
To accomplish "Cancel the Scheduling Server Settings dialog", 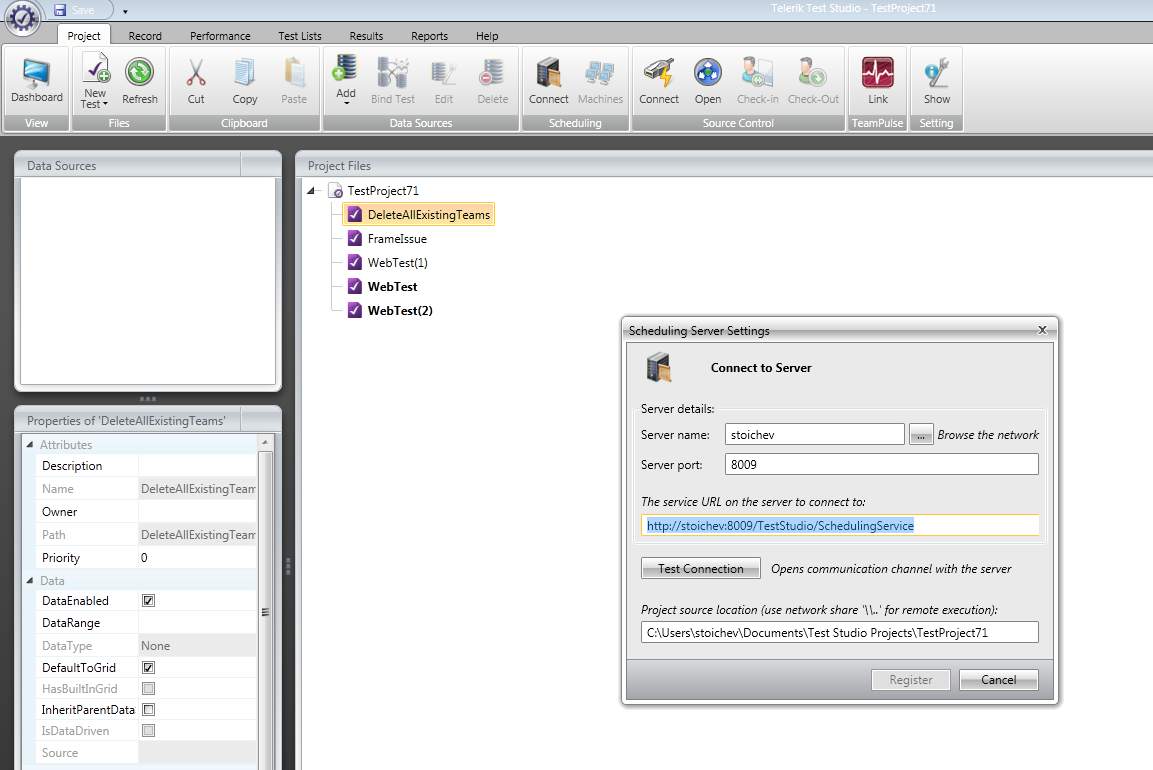I will [x=999, y=680].
